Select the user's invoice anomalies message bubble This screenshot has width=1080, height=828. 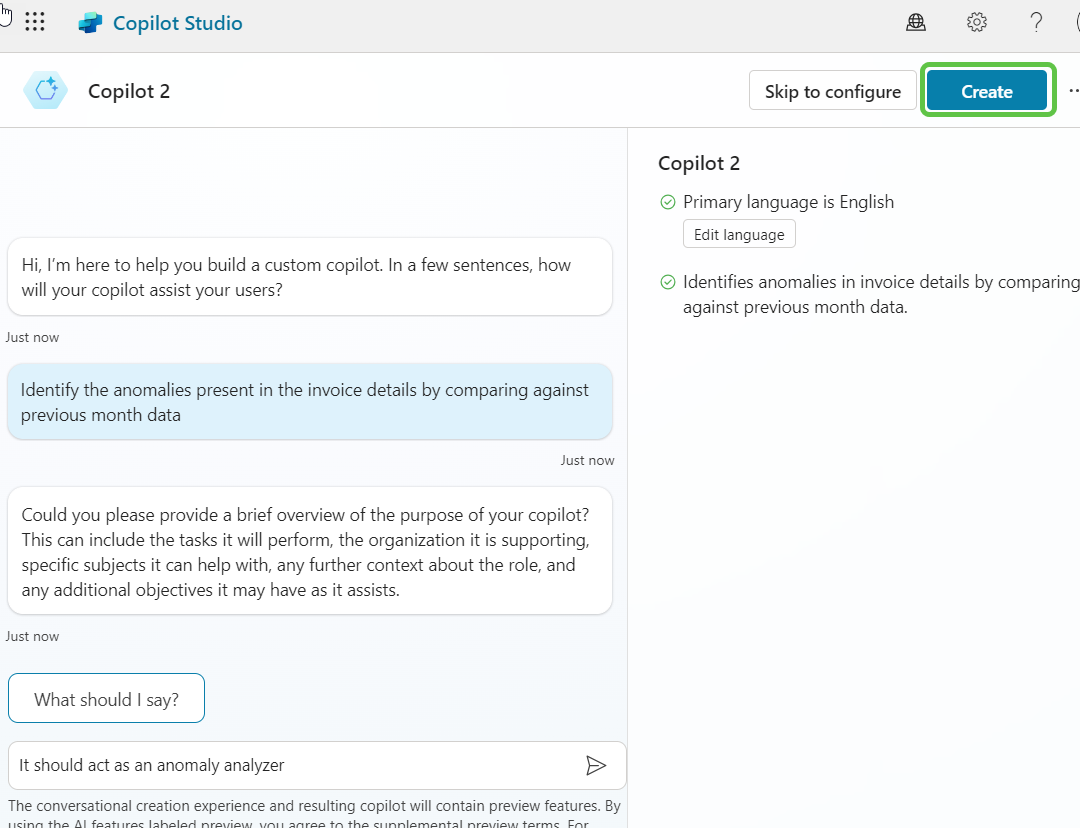point(310,402)
